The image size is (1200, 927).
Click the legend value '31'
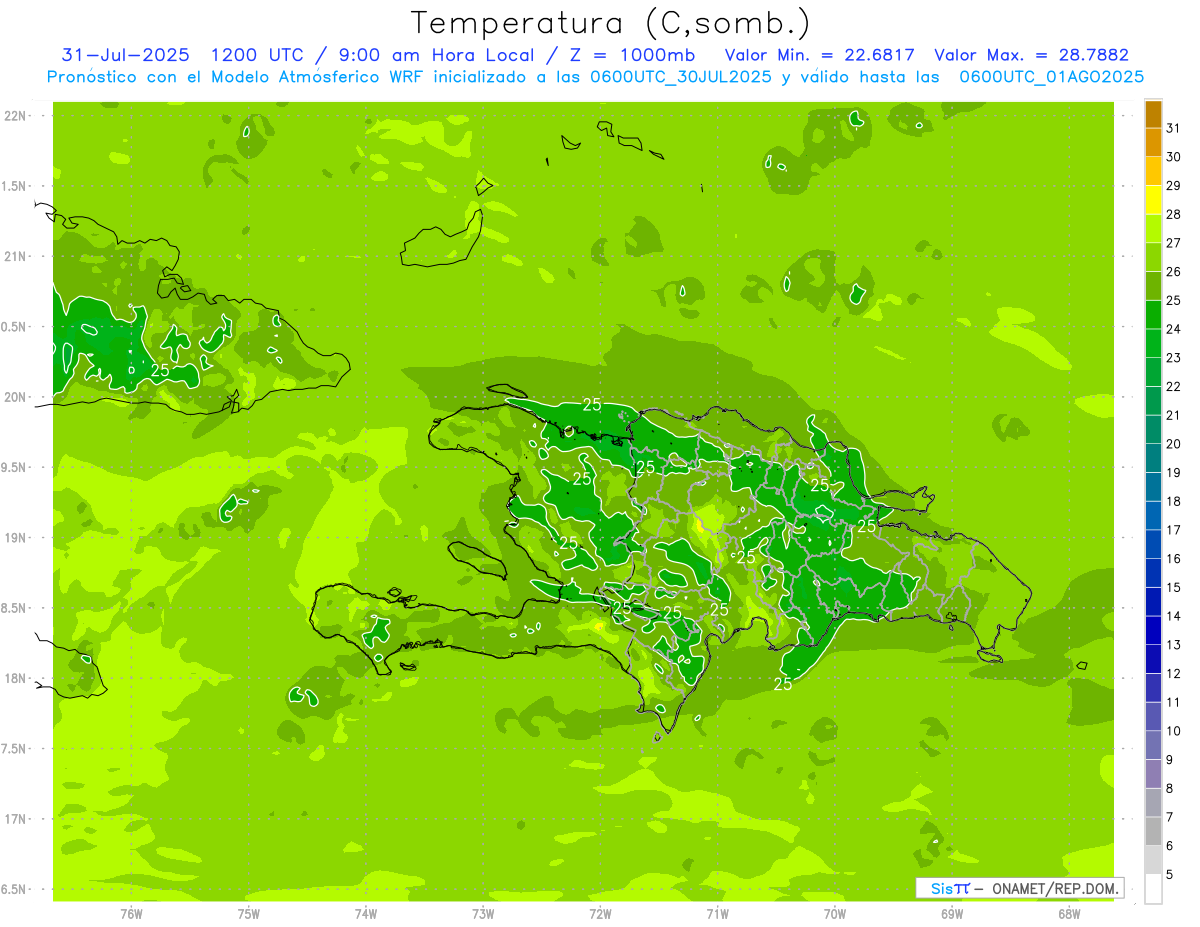click(1173, 128)
